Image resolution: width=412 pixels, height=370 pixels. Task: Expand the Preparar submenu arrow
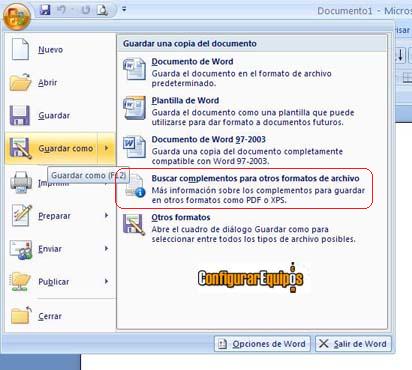(x=106, y=215)
